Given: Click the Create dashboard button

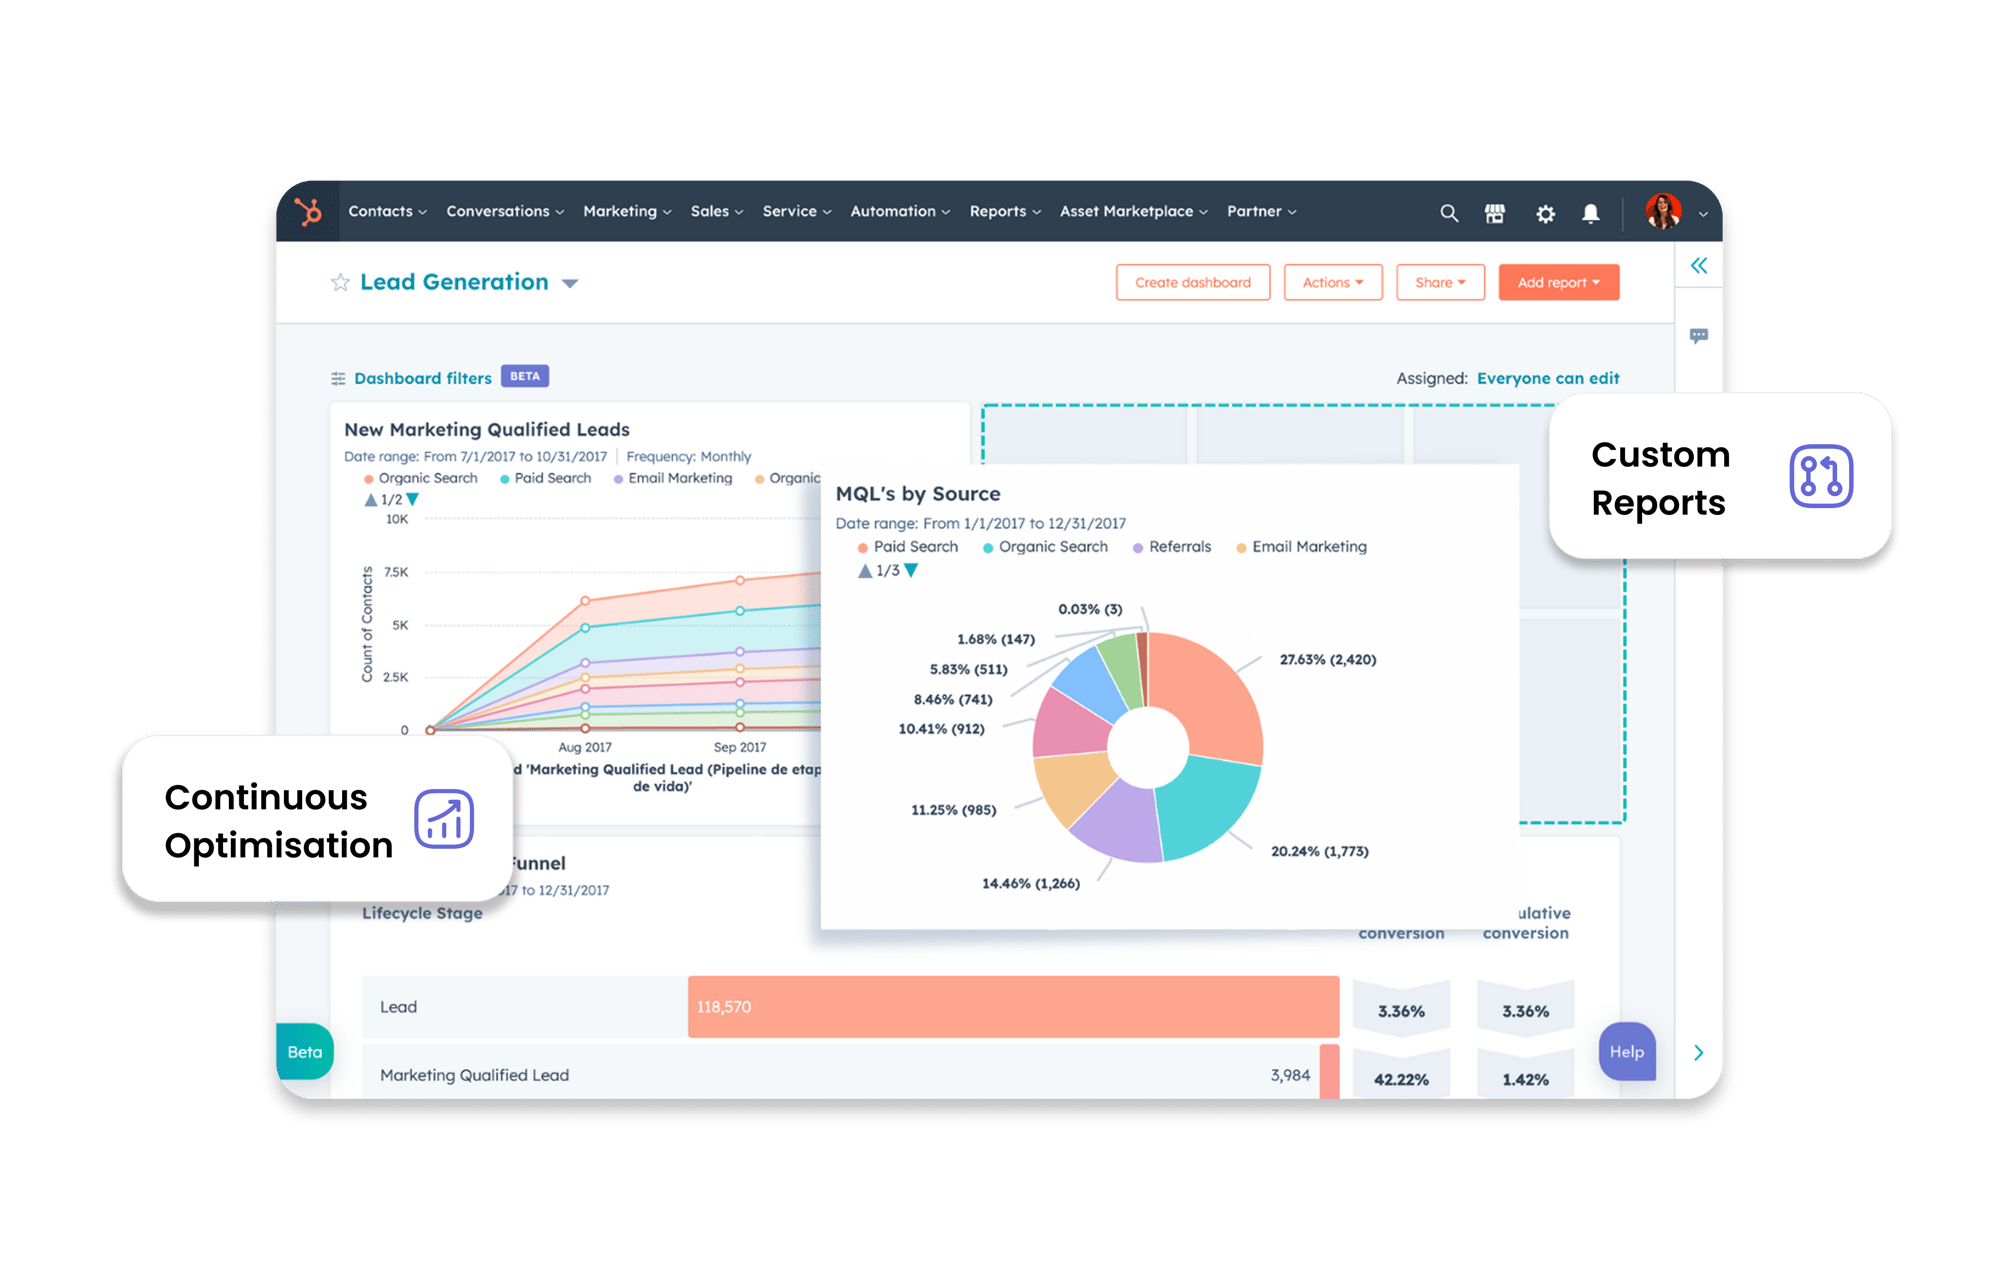Looking at the screenshot, I should pyautogui.click(x=1193, y=281).
